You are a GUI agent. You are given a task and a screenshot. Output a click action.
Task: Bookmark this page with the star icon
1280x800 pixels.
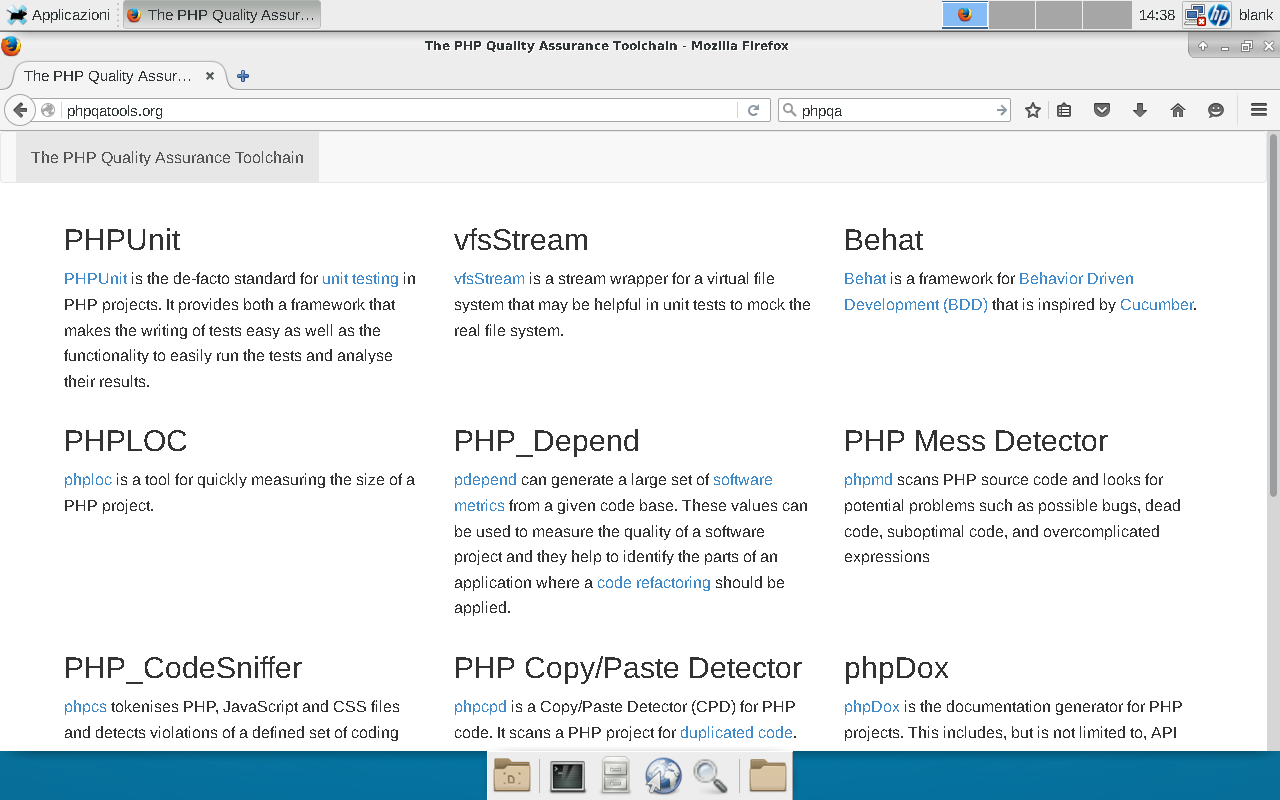click(1033, 110)
